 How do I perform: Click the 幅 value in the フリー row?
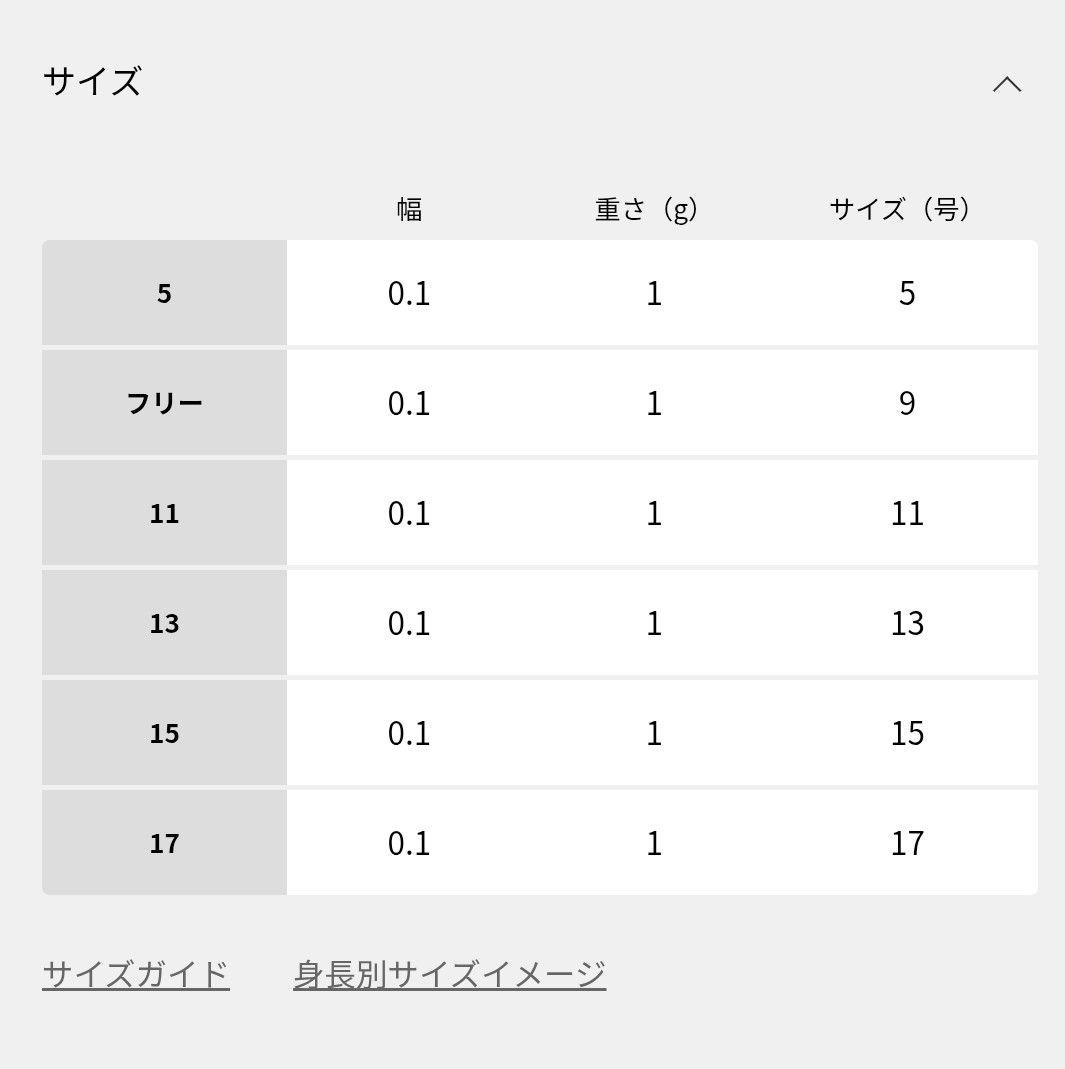pyautogui.click(x=409, y=402)
